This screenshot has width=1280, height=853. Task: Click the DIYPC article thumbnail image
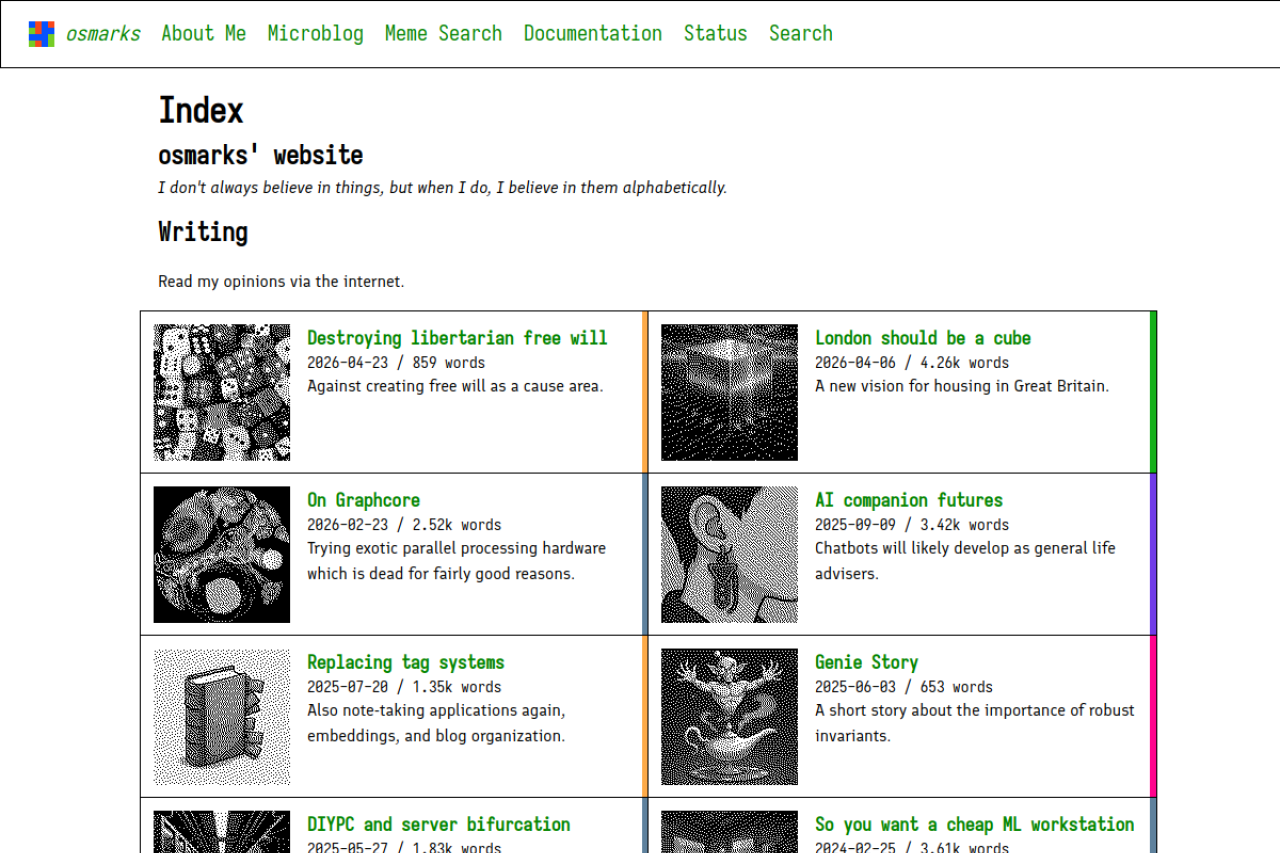tap(222, 832)
